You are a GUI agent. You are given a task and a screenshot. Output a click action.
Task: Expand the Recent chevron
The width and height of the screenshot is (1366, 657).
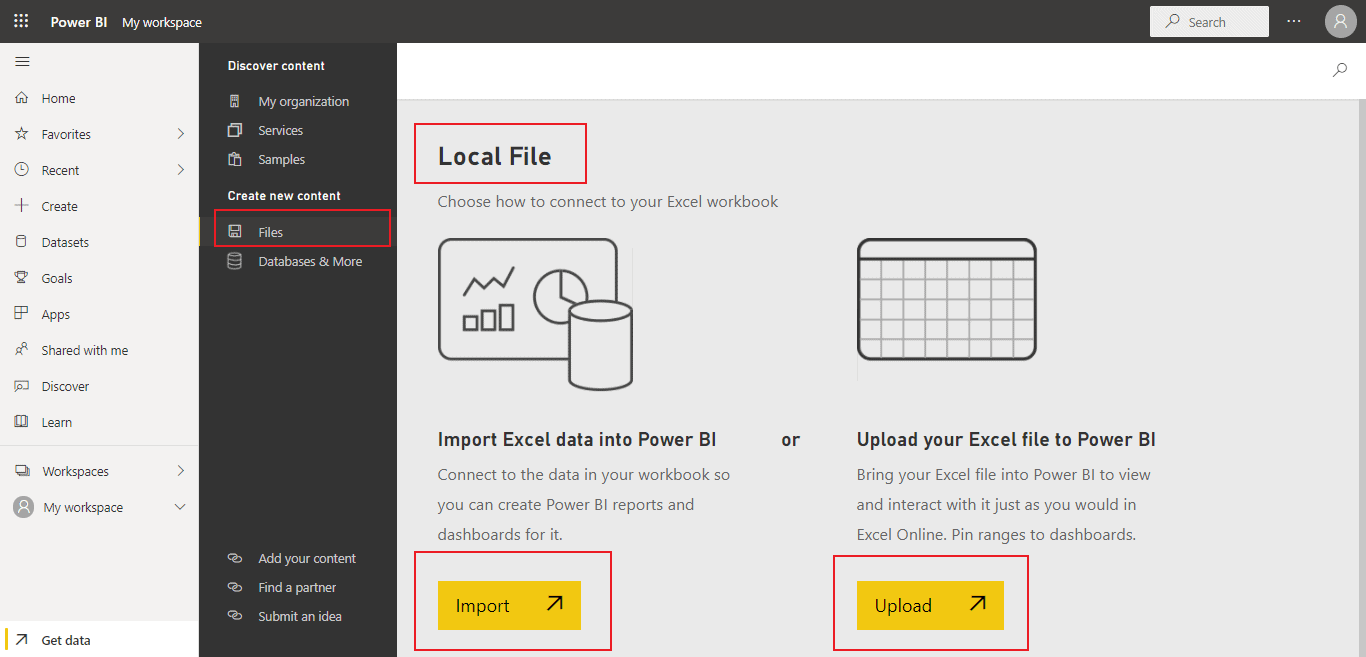181,170
